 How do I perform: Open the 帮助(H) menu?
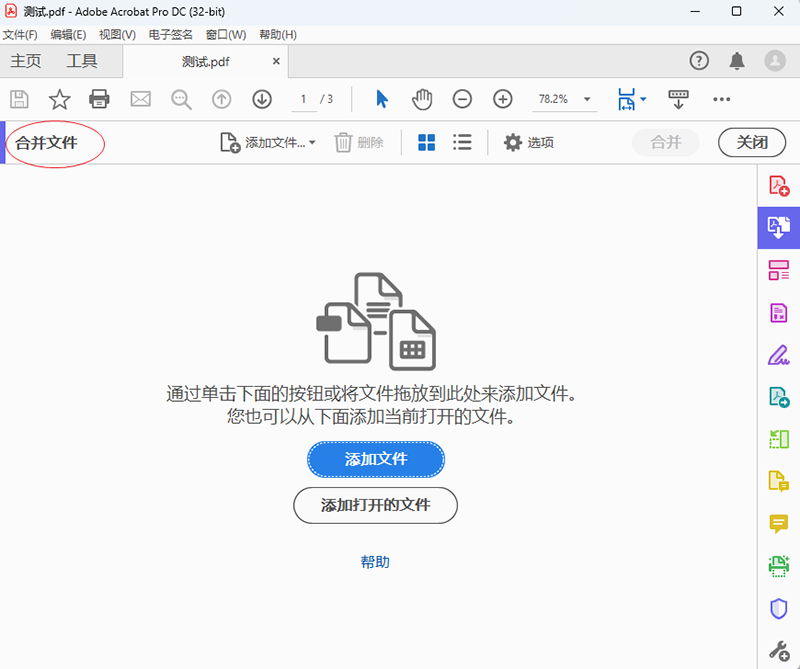(x=278, y=35)
